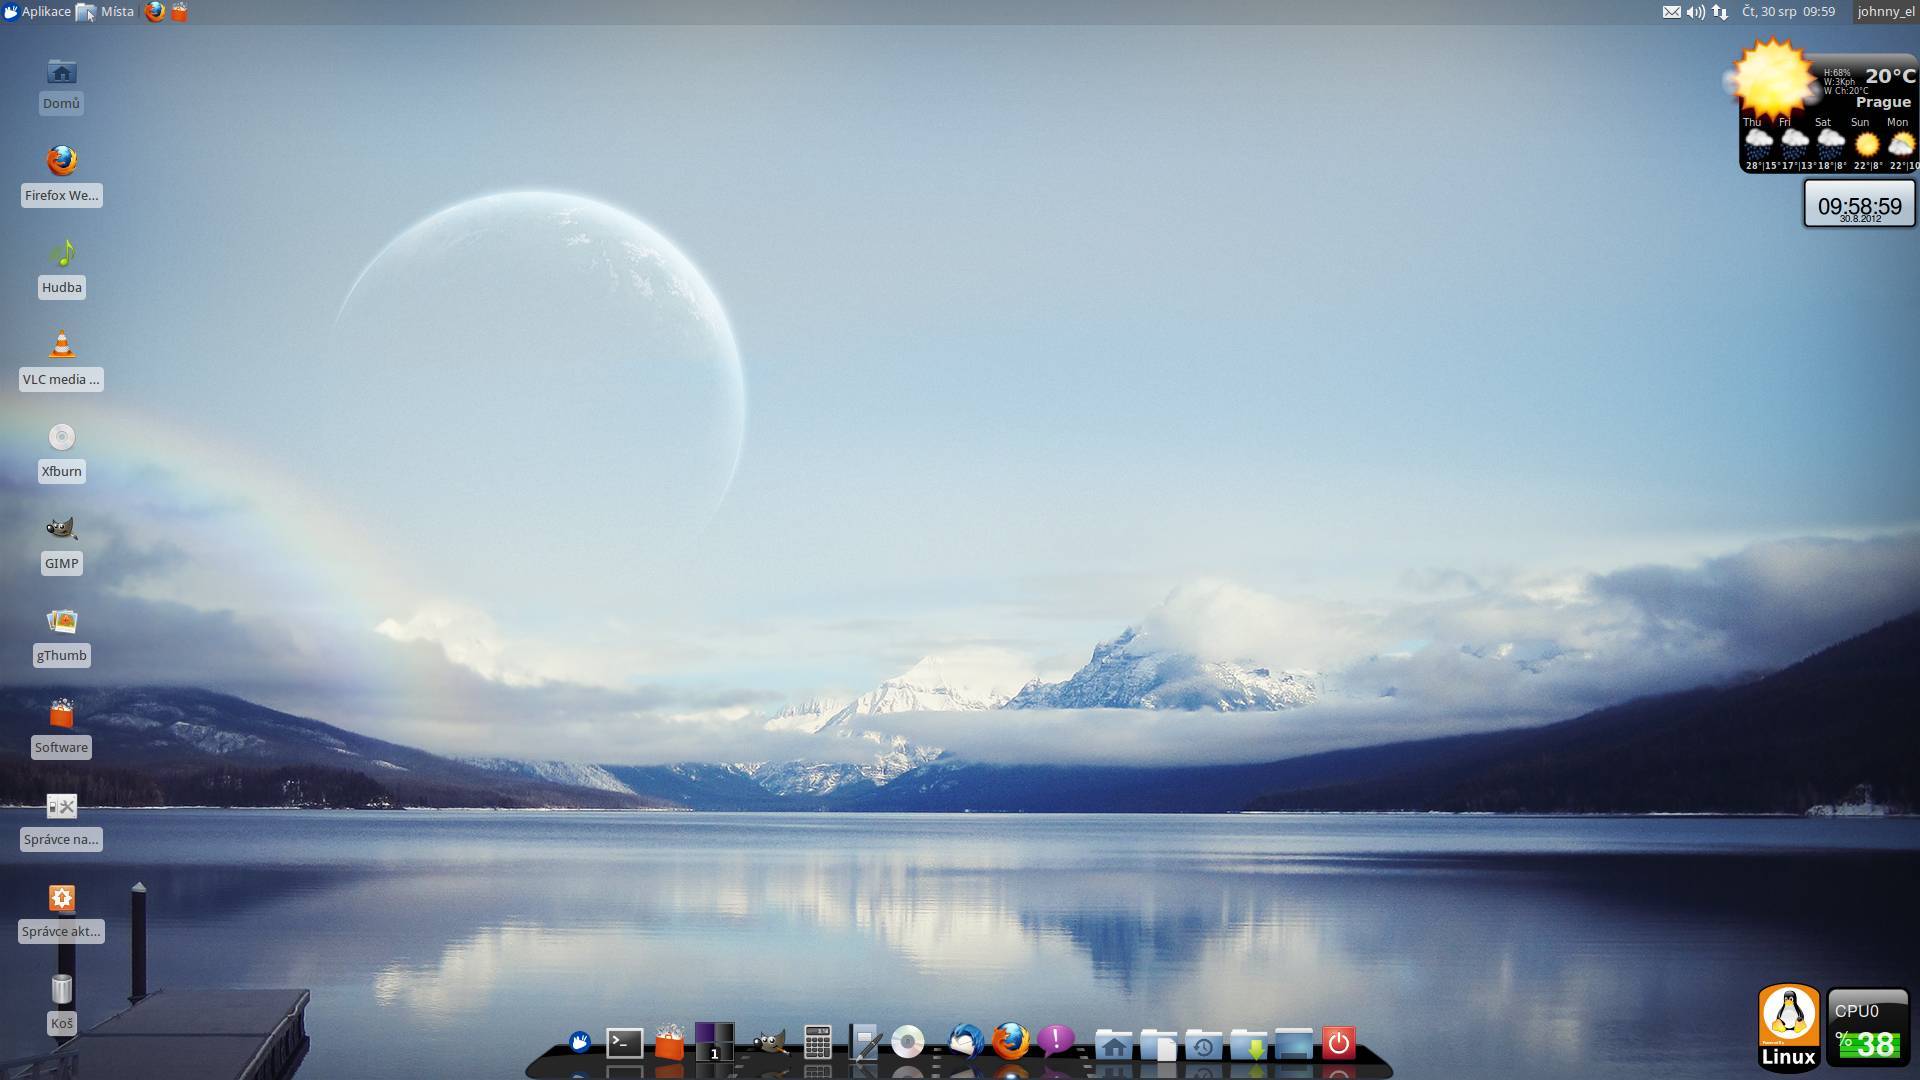Click the Sun forecast in weather widget

coord(1865,144)
